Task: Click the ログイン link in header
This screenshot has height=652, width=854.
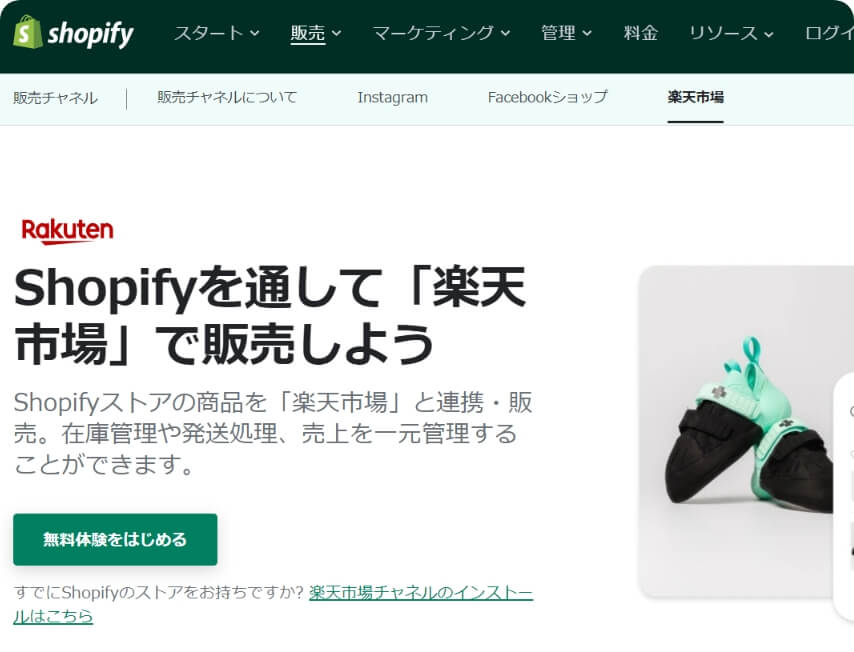Action: pos(829,33)
